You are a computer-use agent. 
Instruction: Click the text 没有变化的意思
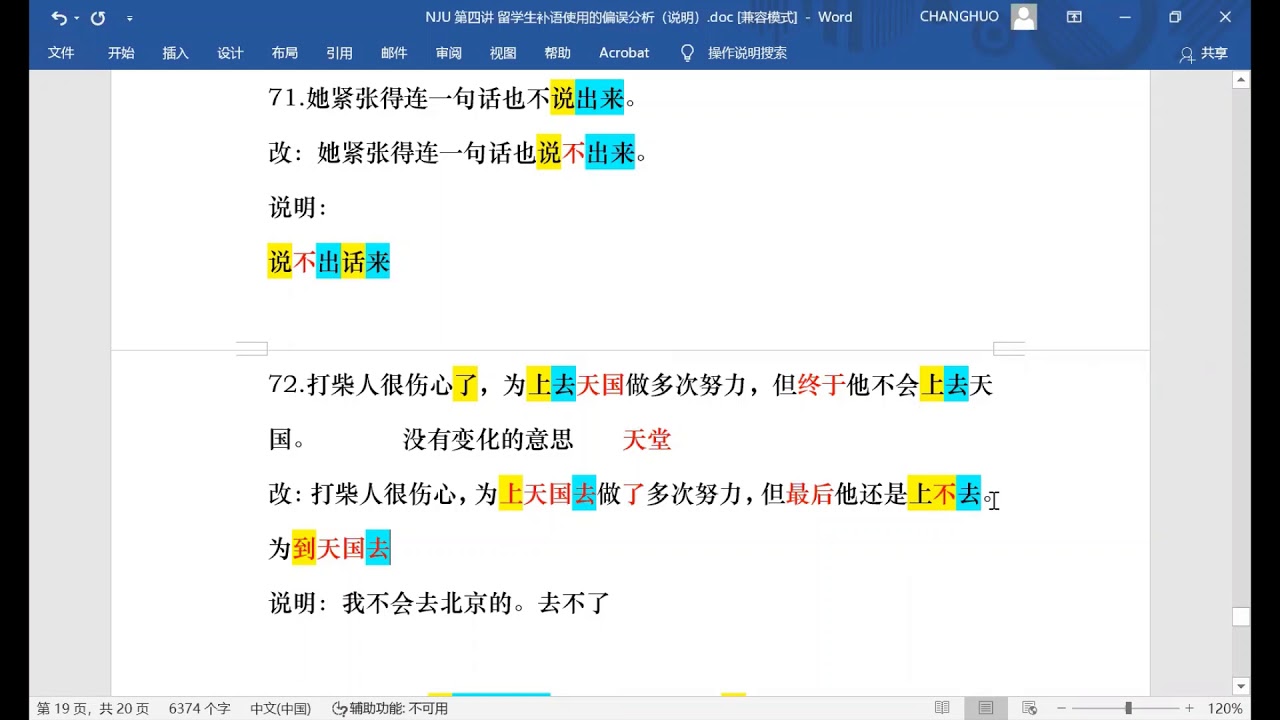(x=488, y=439)
